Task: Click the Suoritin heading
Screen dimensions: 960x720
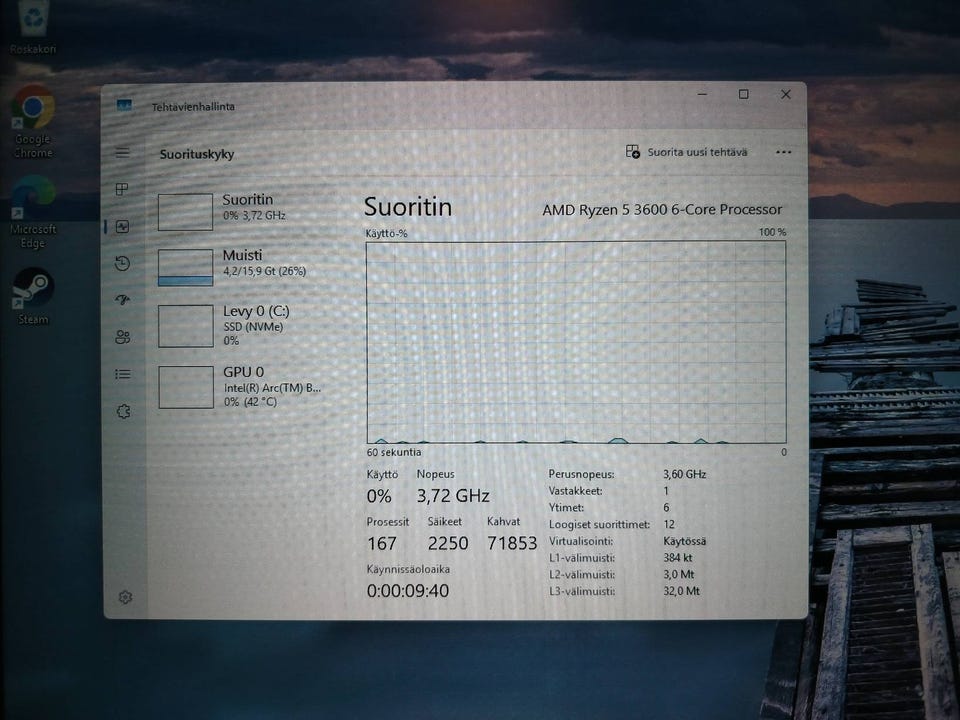Action: [408, 207]
